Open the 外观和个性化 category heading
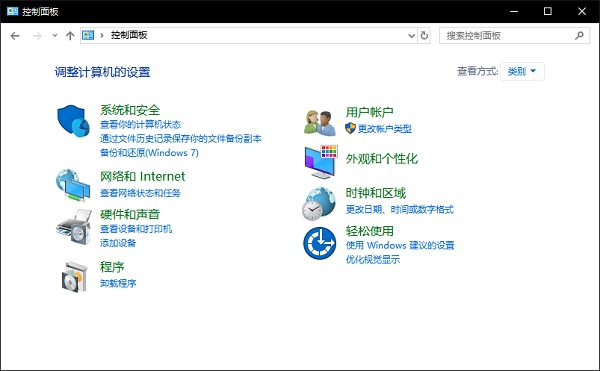600x371 pixels. 382,159
